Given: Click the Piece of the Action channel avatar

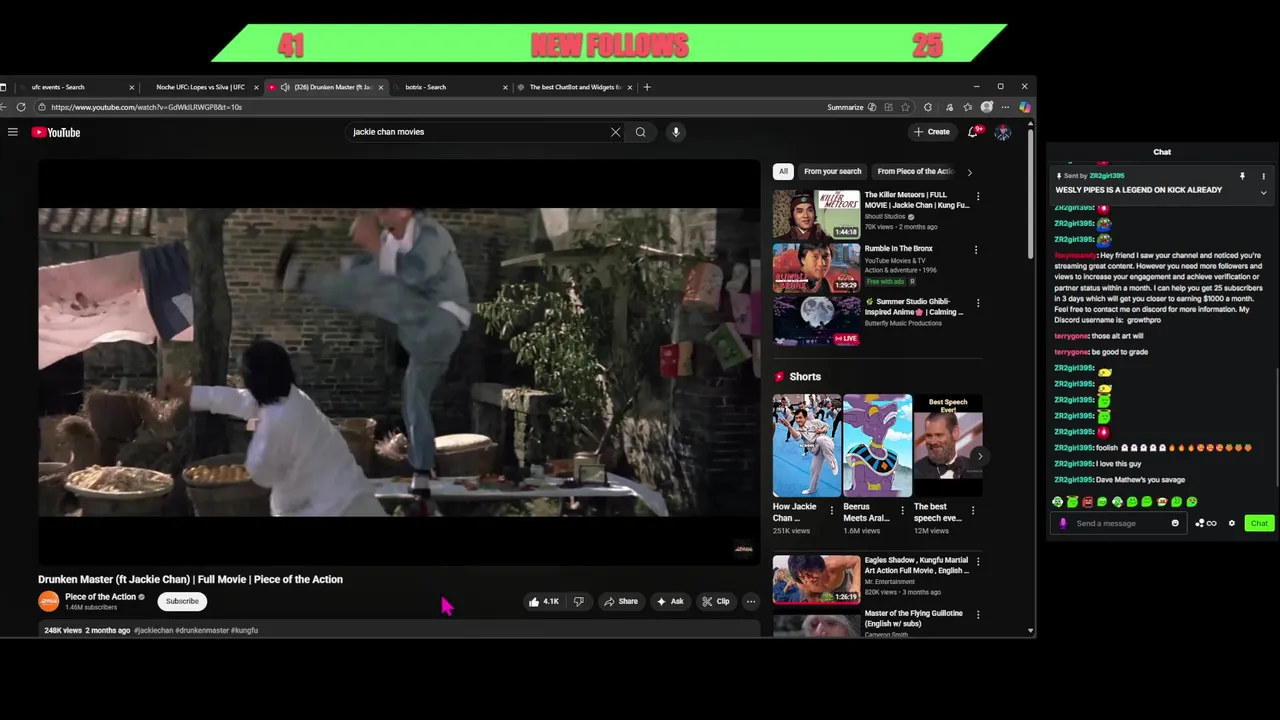Looking at the screenshot, I should [49, 601].
